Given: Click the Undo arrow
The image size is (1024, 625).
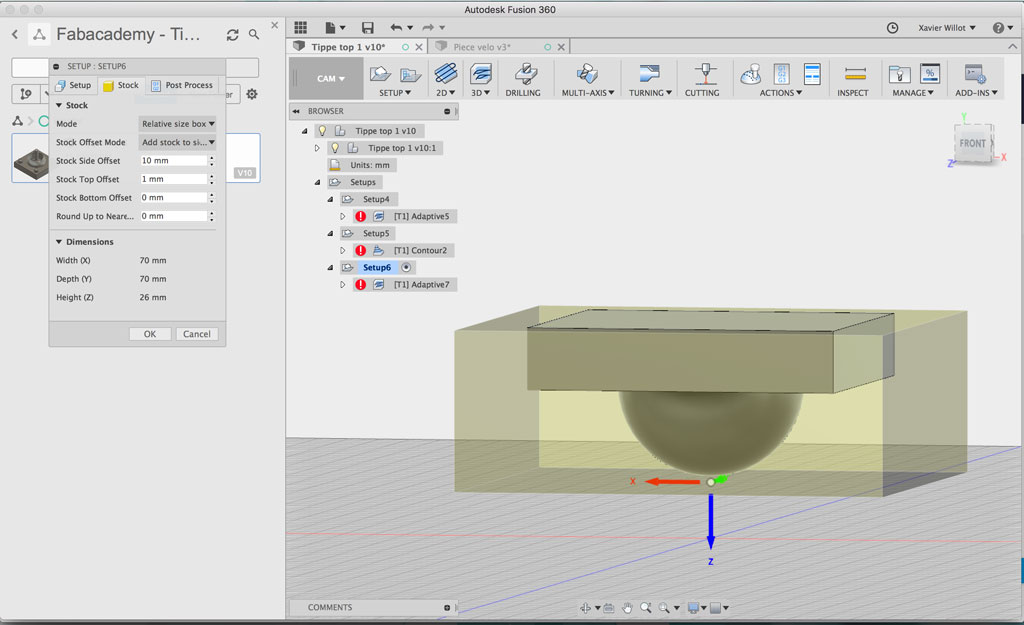Looking at the screenshot, I should [396, 27].
